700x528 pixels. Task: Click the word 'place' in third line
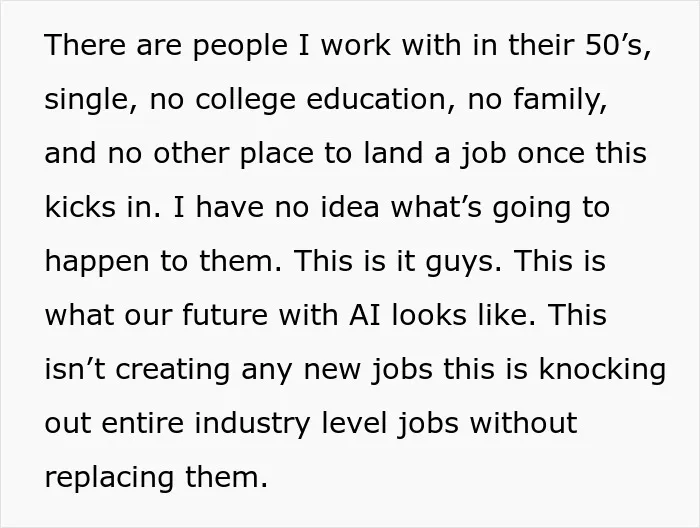coord(277,154)
